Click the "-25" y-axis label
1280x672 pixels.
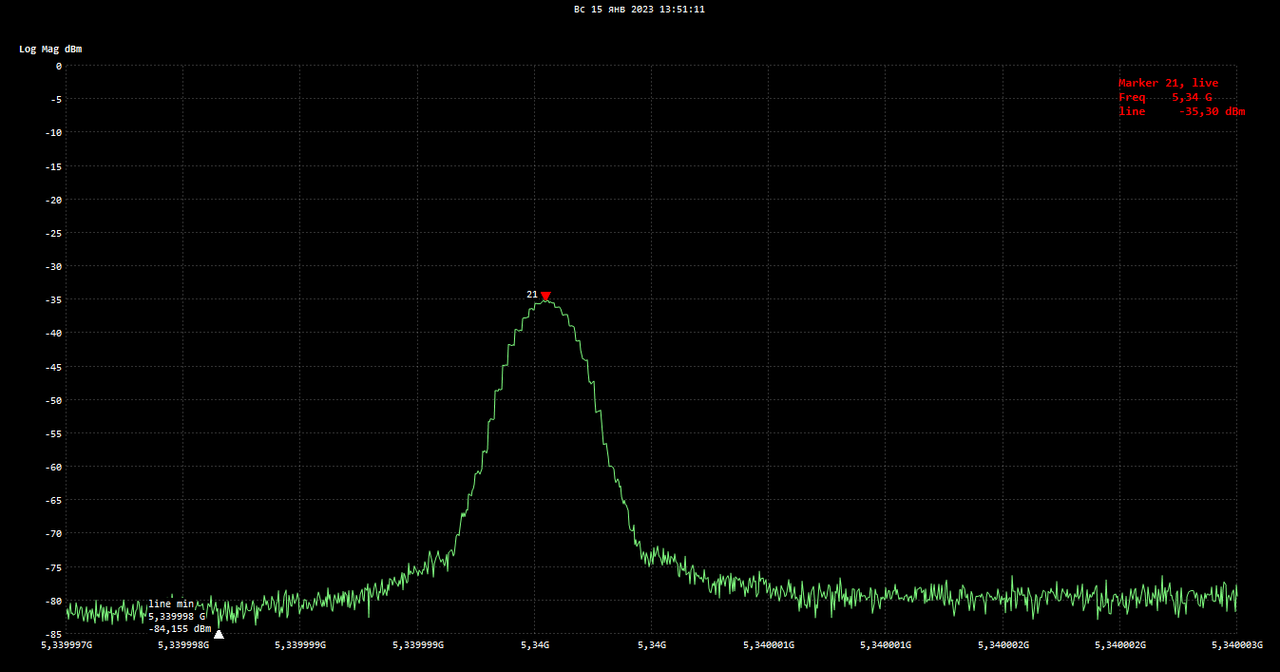pyautogui.click(x=53, y=233)
